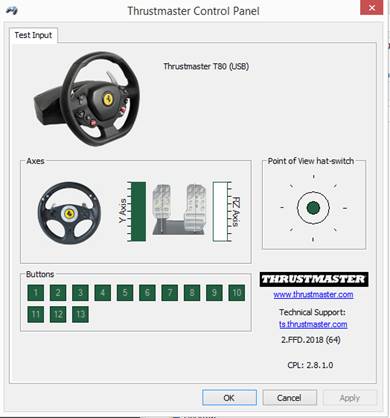Click button indicator number 8
Screen dimensions: 390x418
tap(192, 293)
